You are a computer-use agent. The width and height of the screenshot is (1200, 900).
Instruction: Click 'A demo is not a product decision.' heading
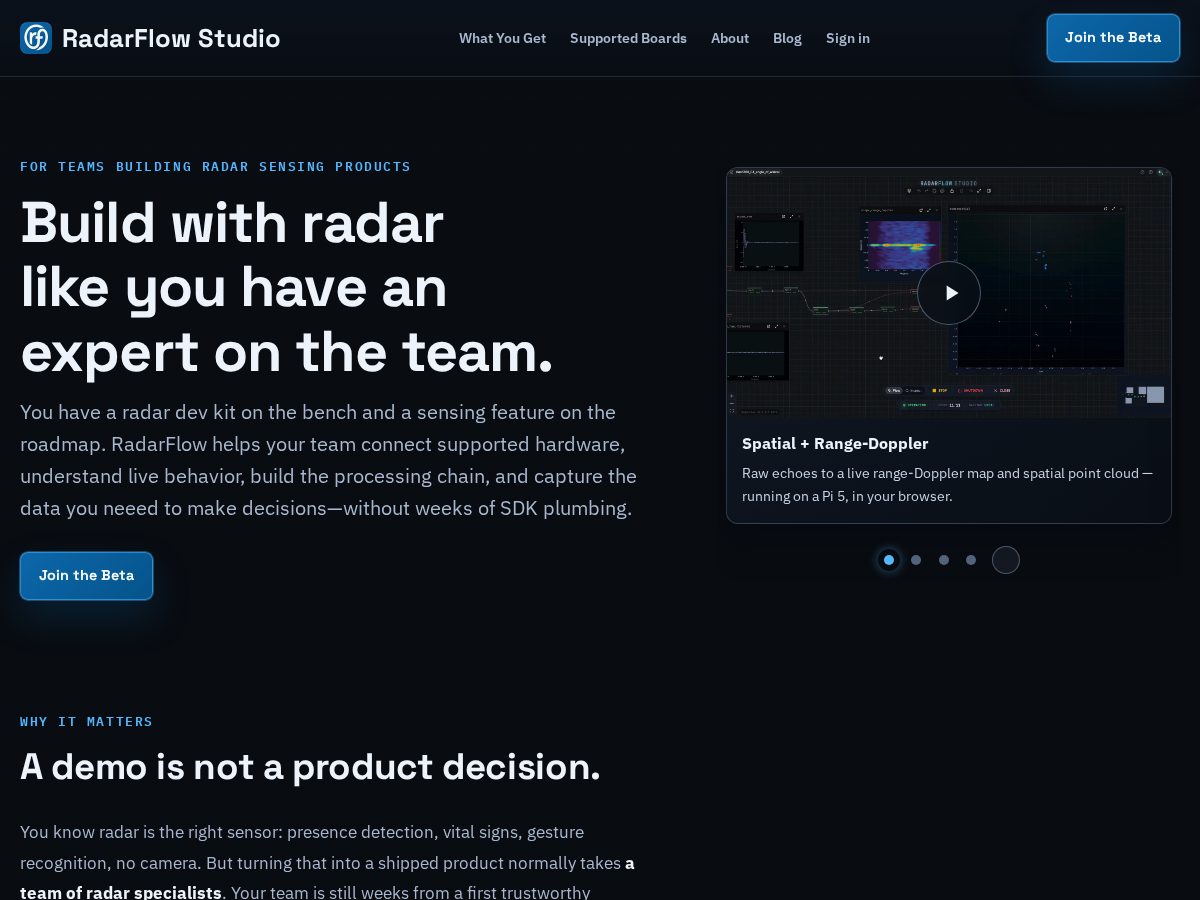pyautogui.click(x=310, y=767)
